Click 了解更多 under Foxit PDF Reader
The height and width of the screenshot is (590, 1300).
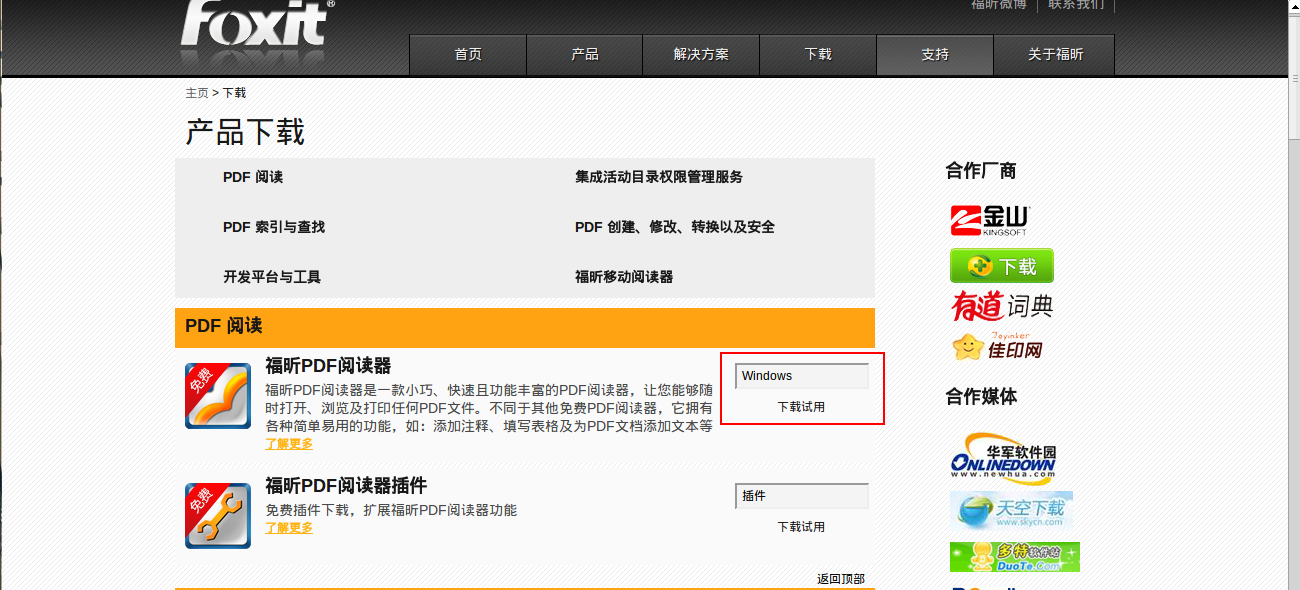pyautogui.click(x=289, y=443)
